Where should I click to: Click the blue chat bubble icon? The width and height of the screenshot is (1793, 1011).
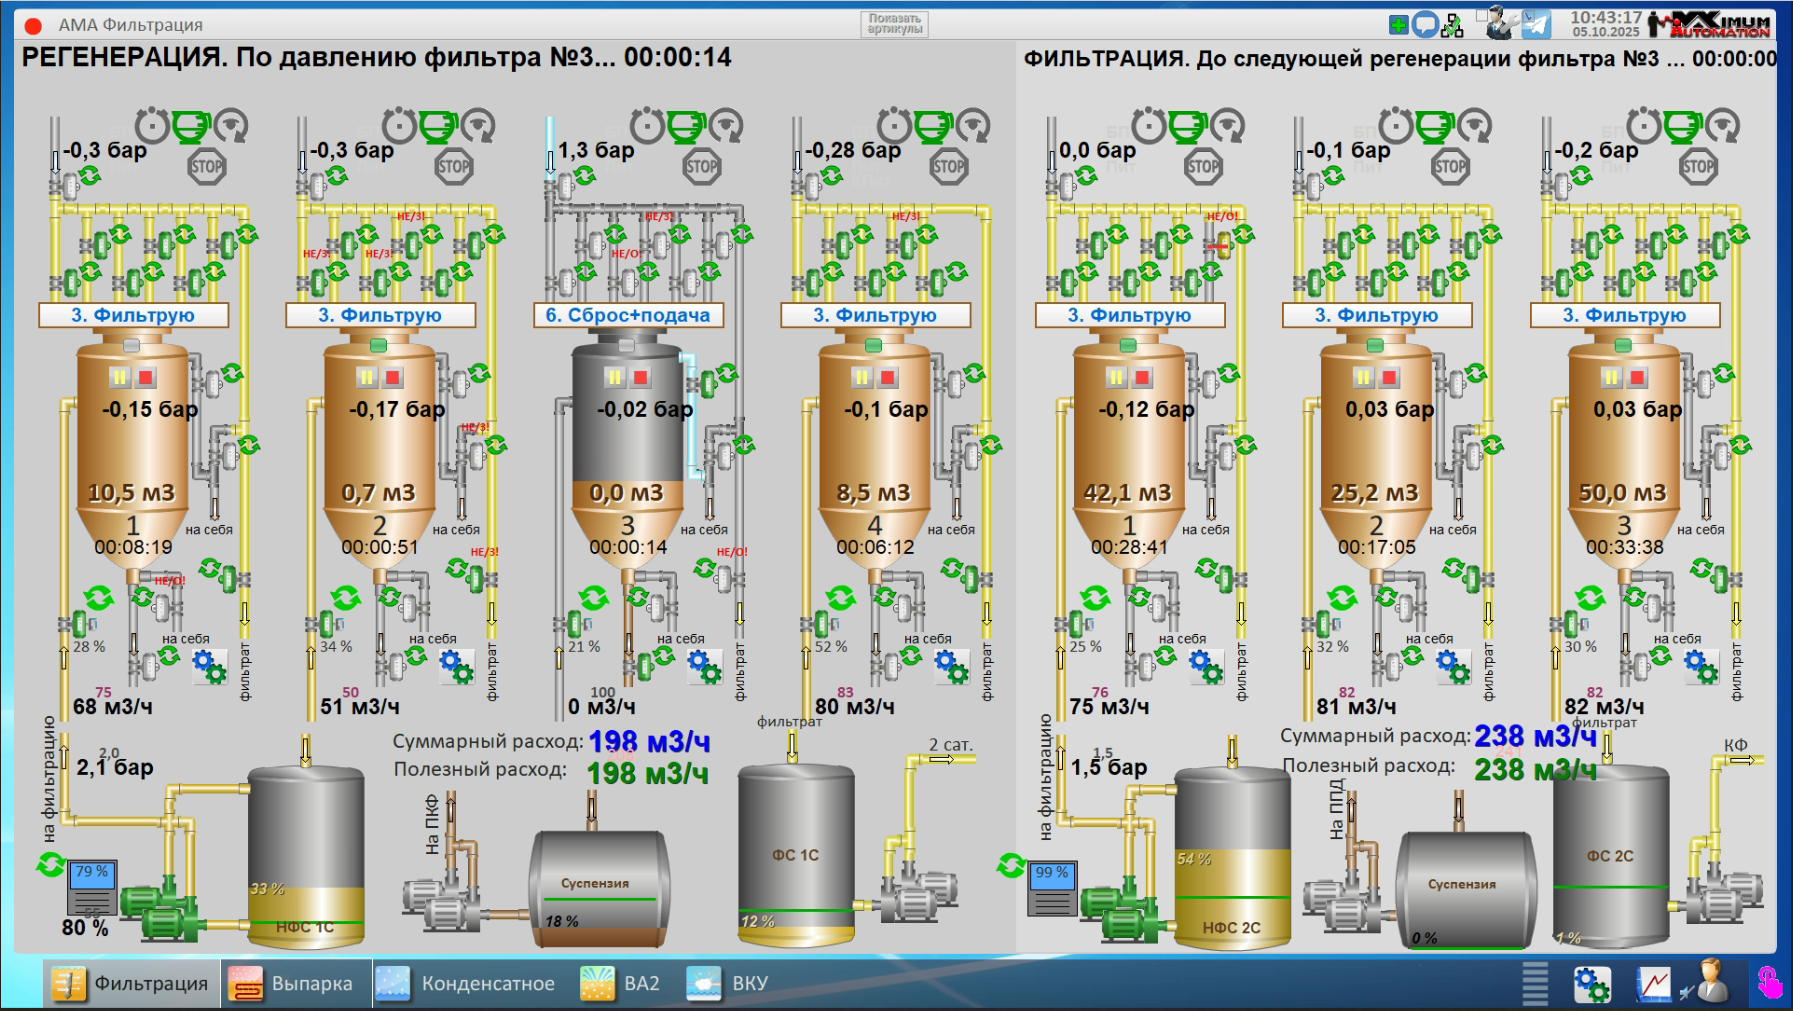coord(1425,24)
